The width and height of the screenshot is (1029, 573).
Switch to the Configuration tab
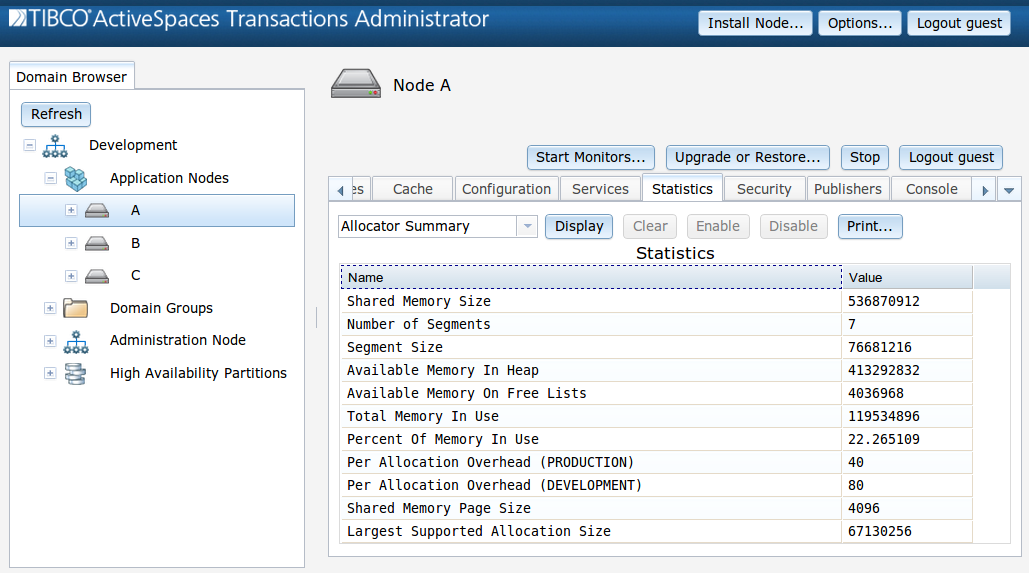point(507,189)
